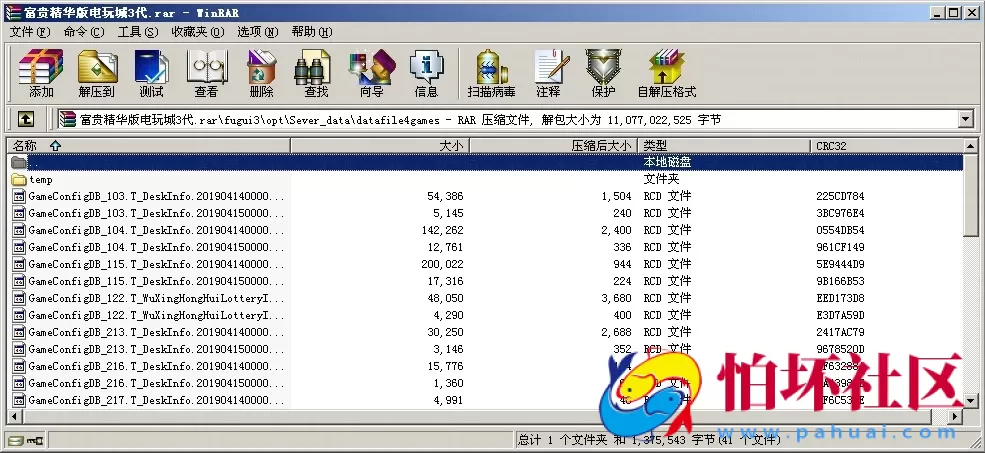Go up one folder level button
Image resolution: width=985 pixels, height=453 pixels.
pyautogui.click(x=26, y=119)
